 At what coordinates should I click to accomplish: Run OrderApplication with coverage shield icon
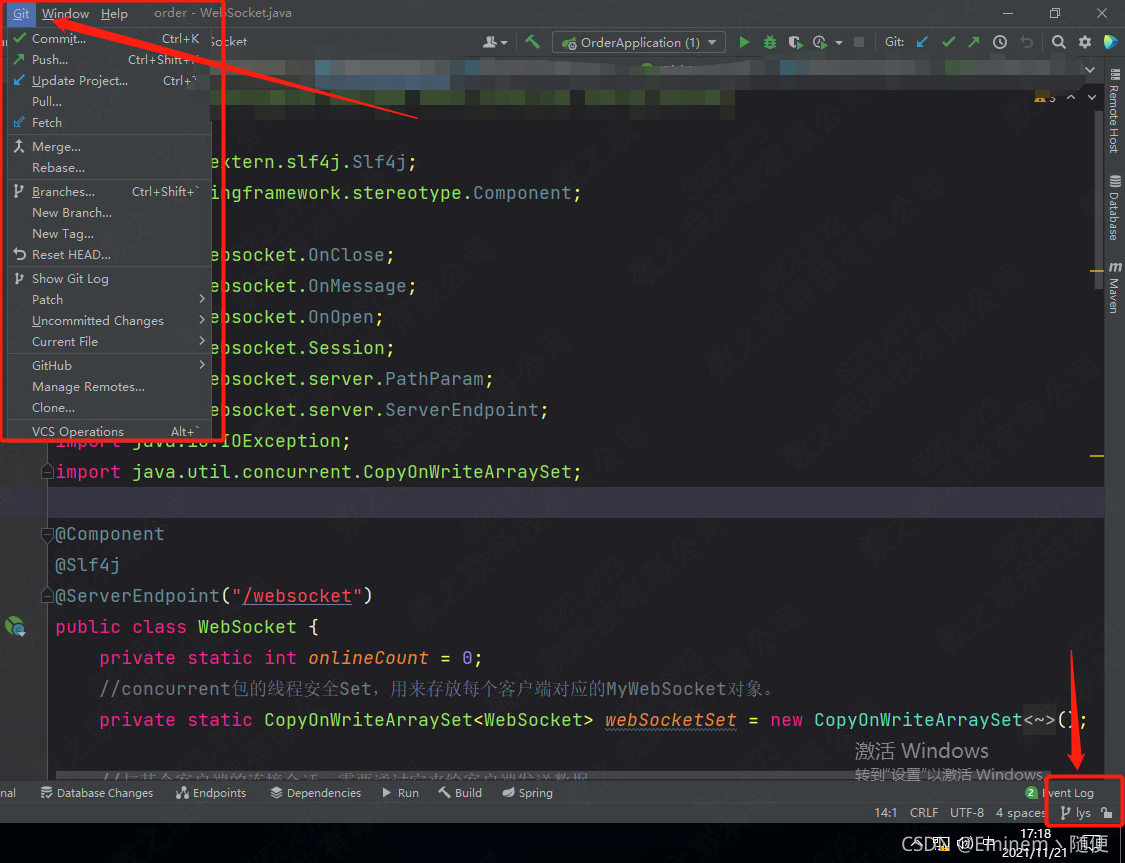coord(795,42)
